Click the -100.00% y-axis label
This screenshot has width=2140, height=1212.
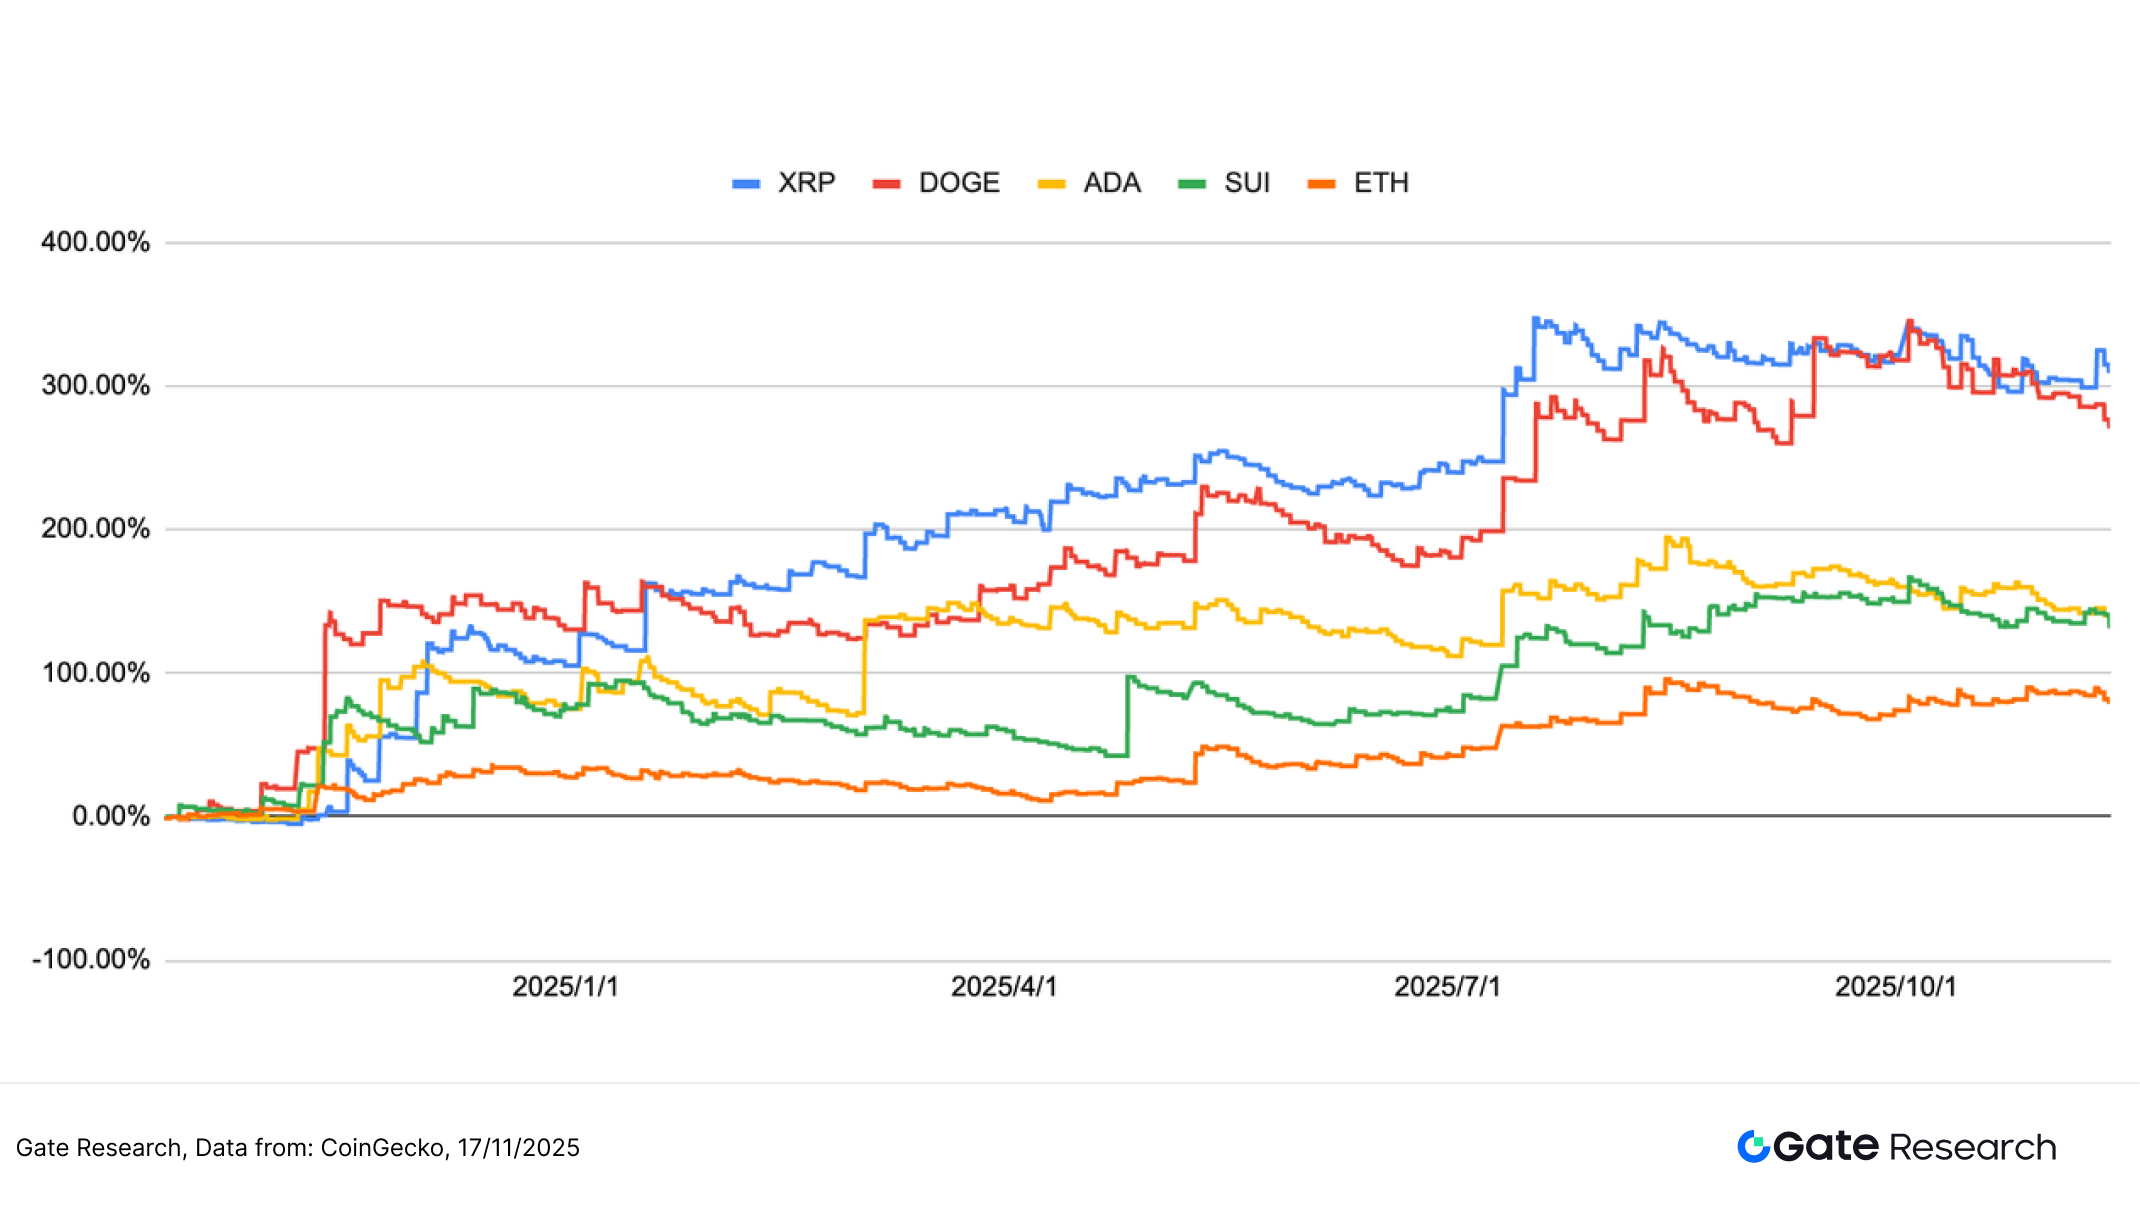pyautogui.click(x=91, y=960)
